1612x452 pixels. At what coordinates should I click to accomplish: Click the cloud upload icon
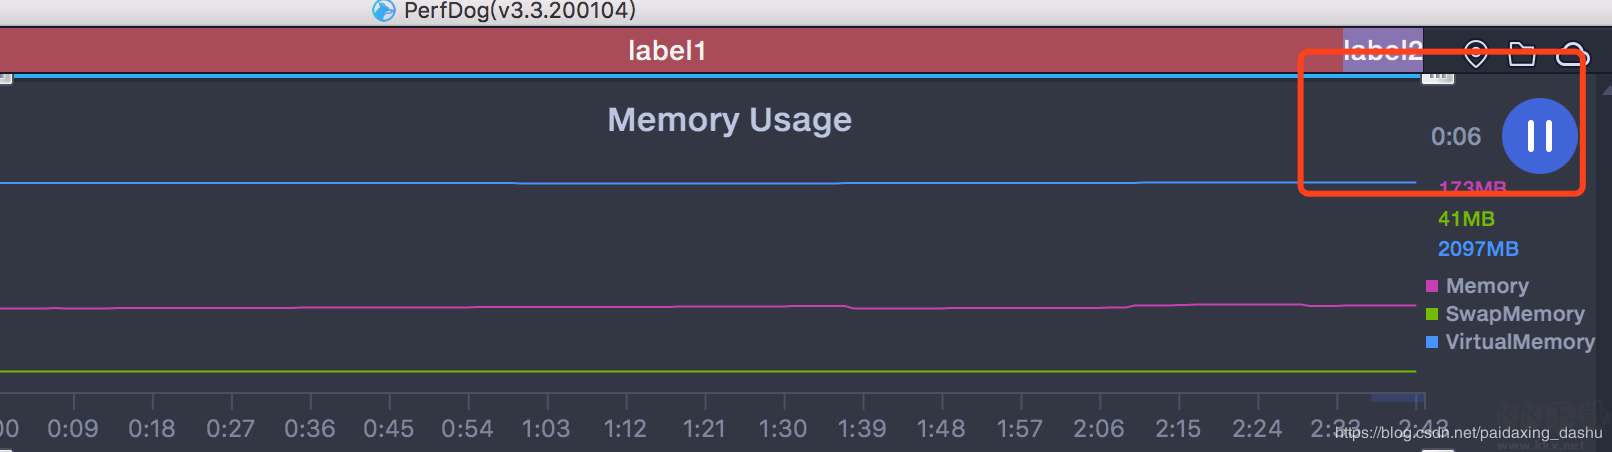point(1571,54)
